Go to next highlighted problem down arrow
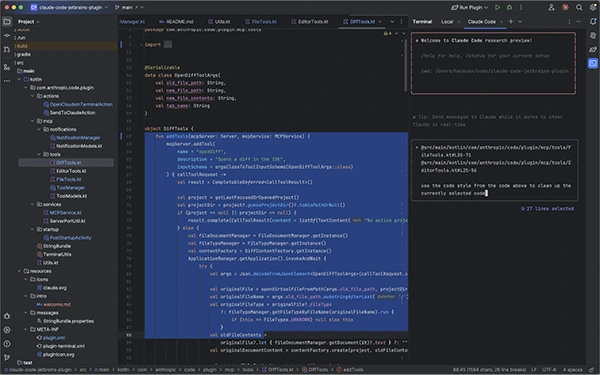600x375 pixels. [403, 34]
